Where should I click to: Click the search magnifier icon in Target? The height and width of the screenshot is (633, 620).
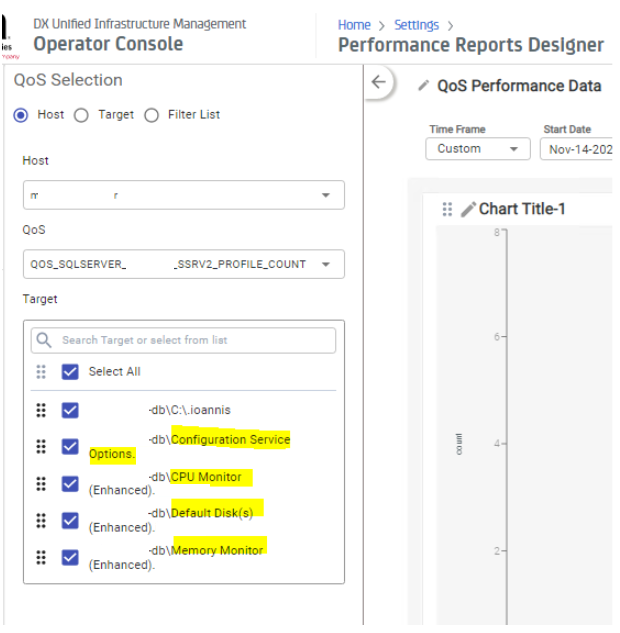pyautogui.click(x=44, y=340)
